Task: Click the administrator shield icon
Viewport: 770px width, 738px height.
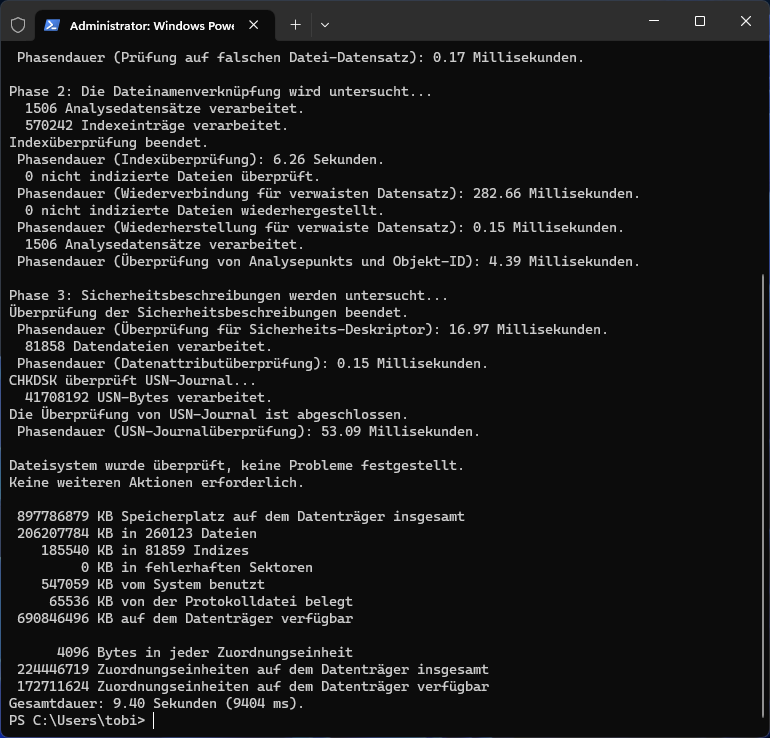Action: pos(18,25)
